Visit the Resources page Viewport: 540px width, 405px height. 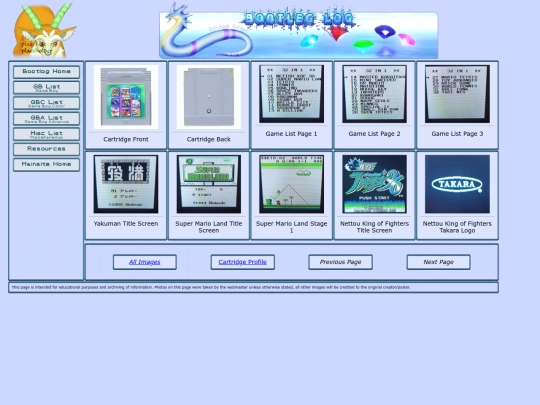pos(46,149)
